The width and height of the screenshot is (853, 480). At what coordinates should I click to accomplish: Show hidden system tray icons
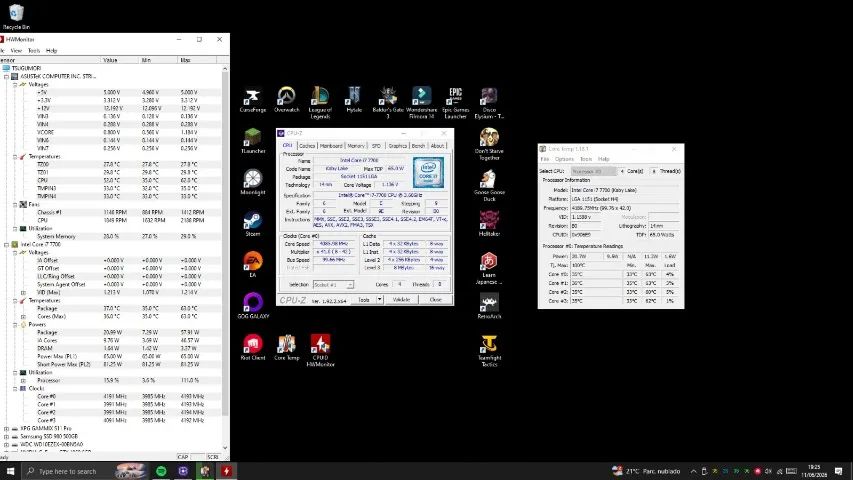[x=694, y=471]
